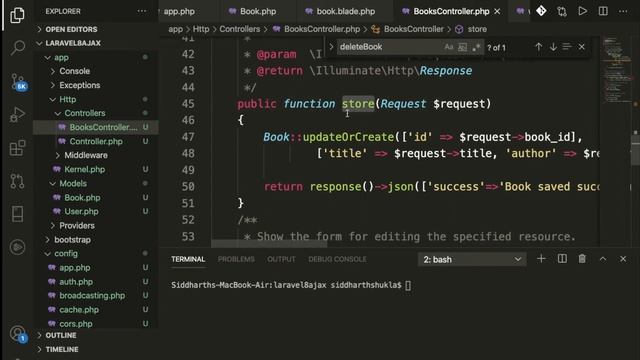Click the Http breadcrumb segment

tap(201, 29)
